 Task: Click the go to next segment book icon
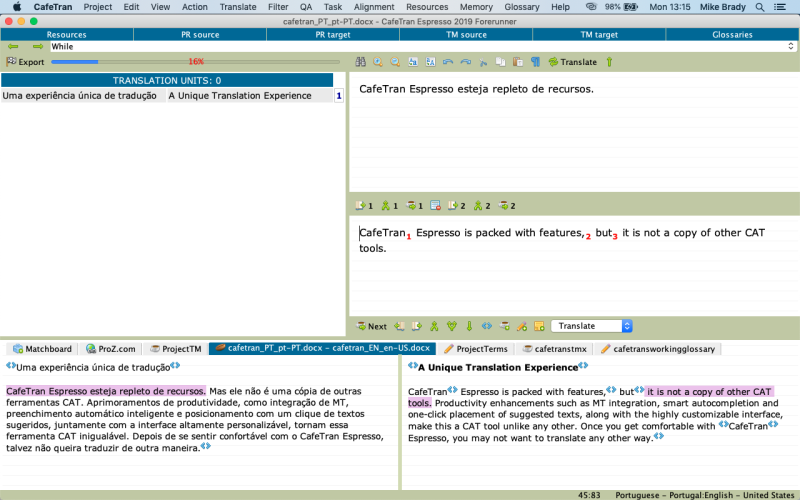[x=417, y=326]
